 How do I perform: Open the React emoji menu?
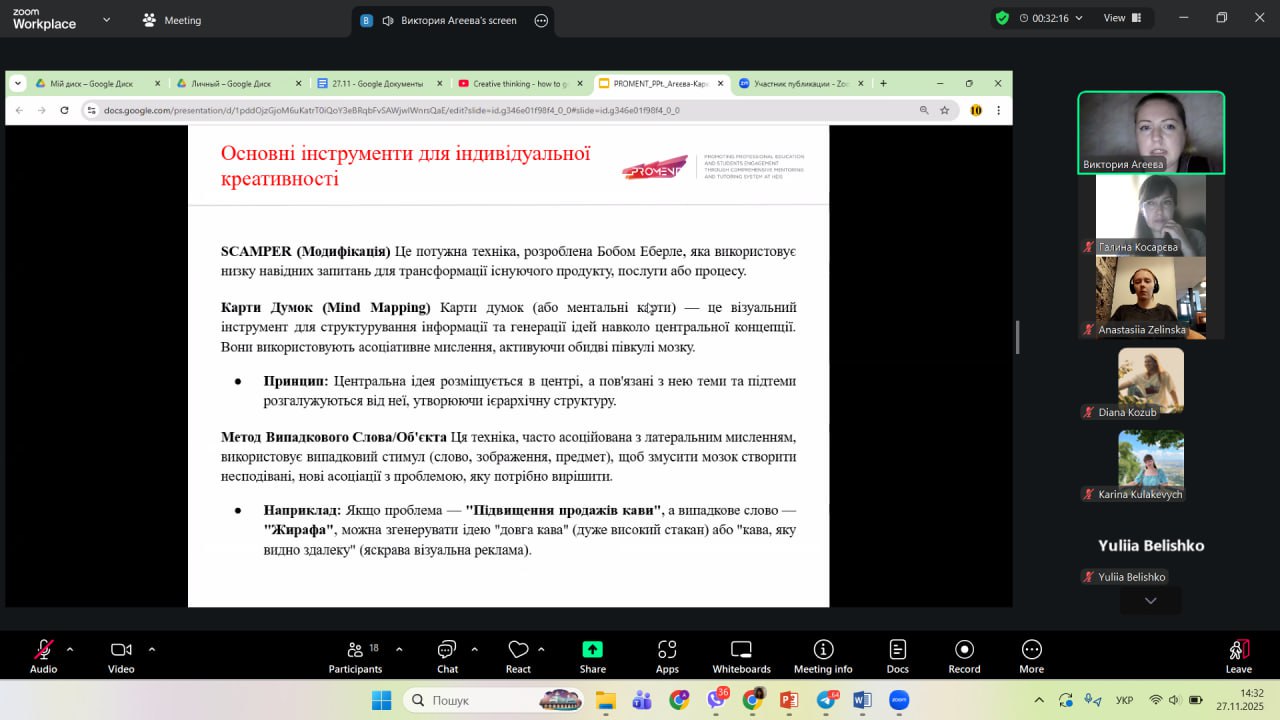coord(518,656)
